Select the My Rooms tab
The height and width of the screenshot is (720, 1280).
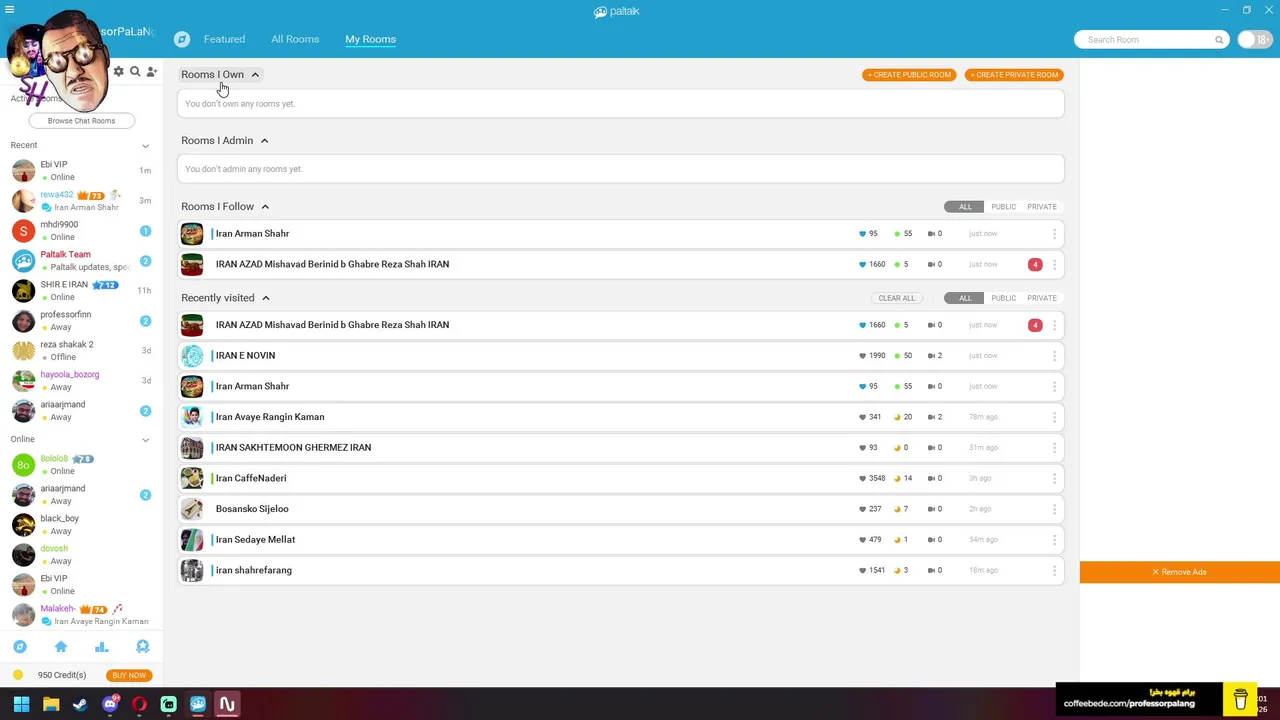coord(370,39)
